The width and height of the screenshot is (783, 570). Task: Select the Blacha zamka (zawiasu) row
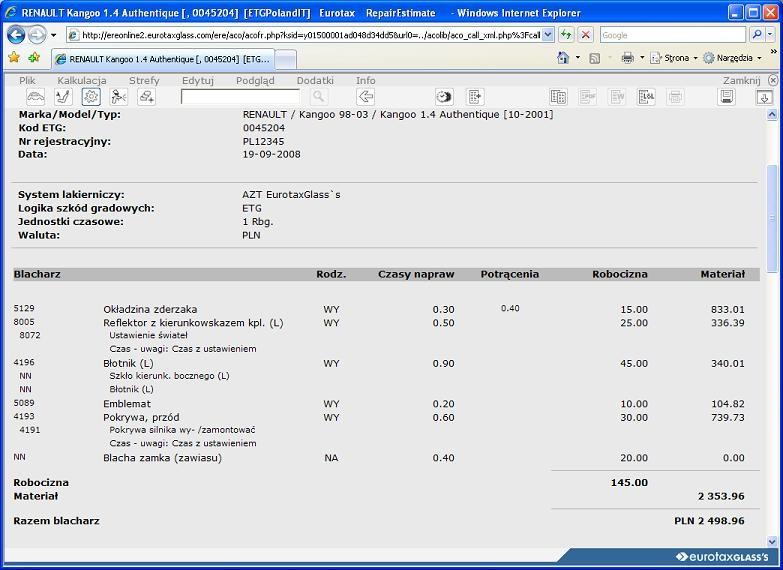click(x=380, y=458)
